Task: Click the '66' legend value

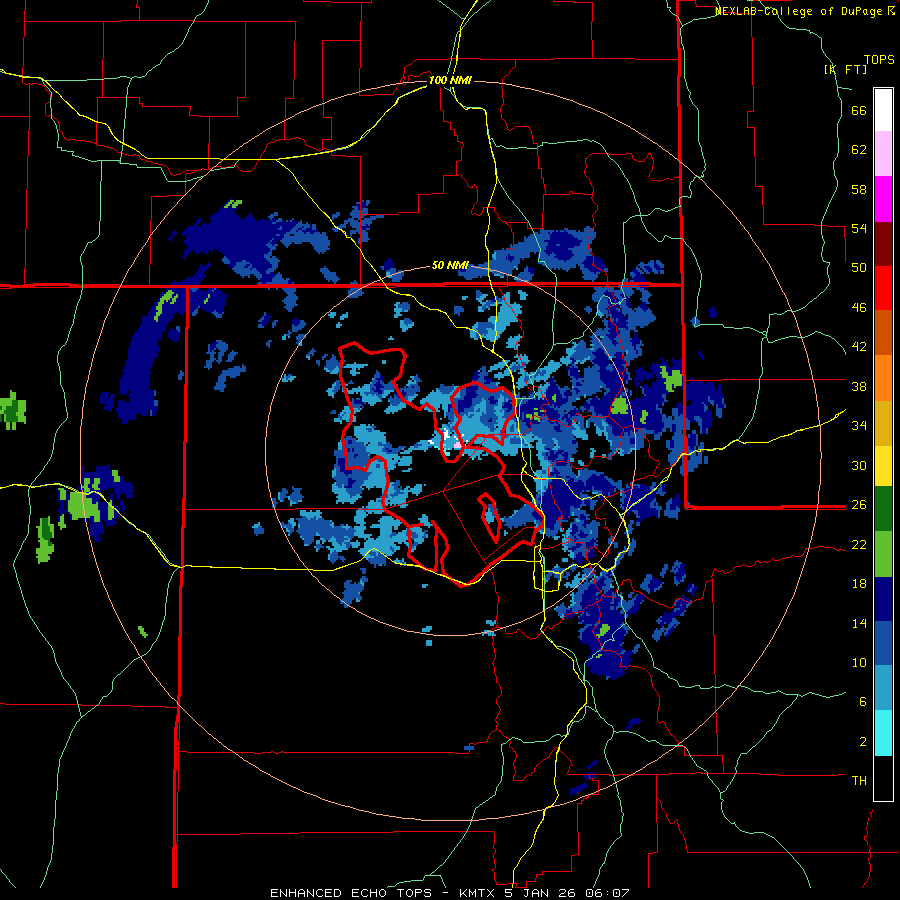Action: [859, 111]
